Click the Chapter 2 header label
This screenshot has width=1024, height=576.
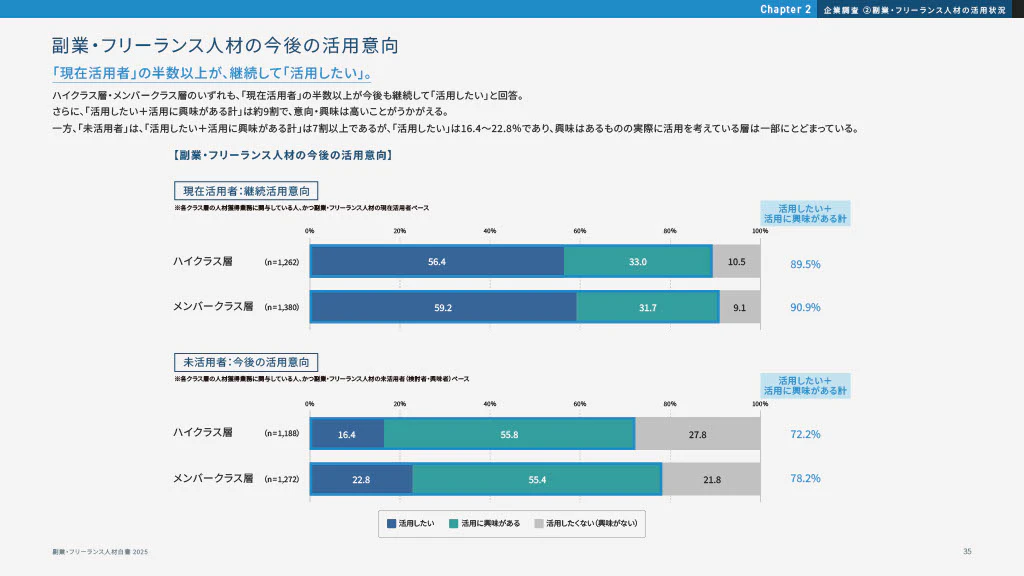(x=785, y=9)
